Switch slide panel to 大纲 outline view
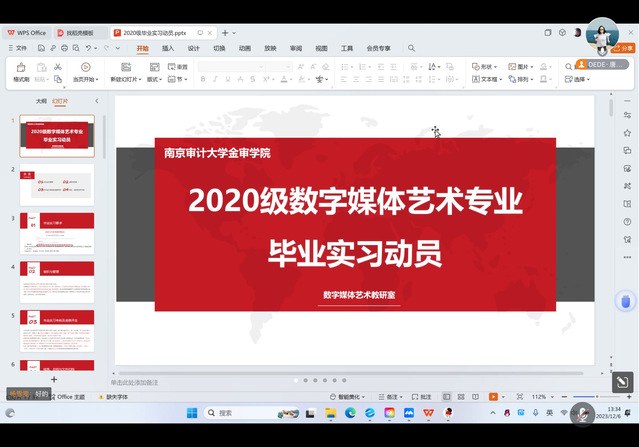The height and width of the screenshot is (447, 639). pyautogui.click(x=41, y=101)
